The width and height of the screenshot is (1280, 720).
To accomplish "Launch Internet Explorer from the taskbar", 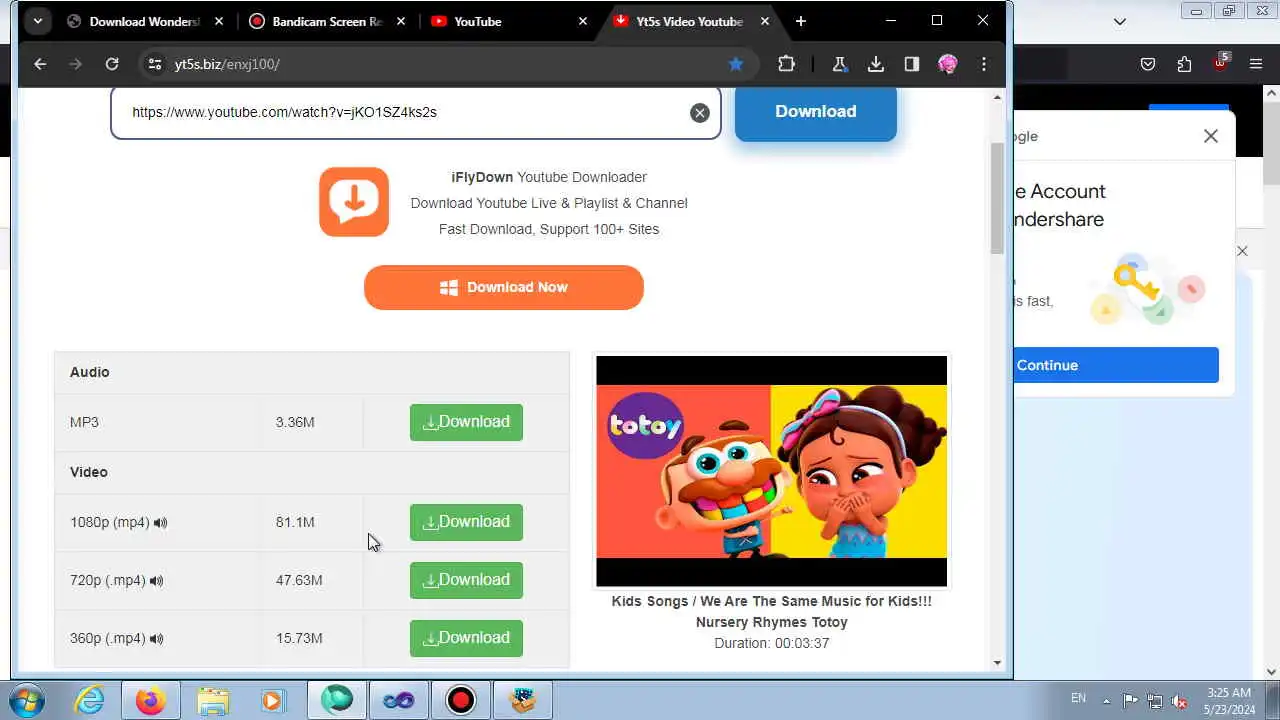I will 90,700.
